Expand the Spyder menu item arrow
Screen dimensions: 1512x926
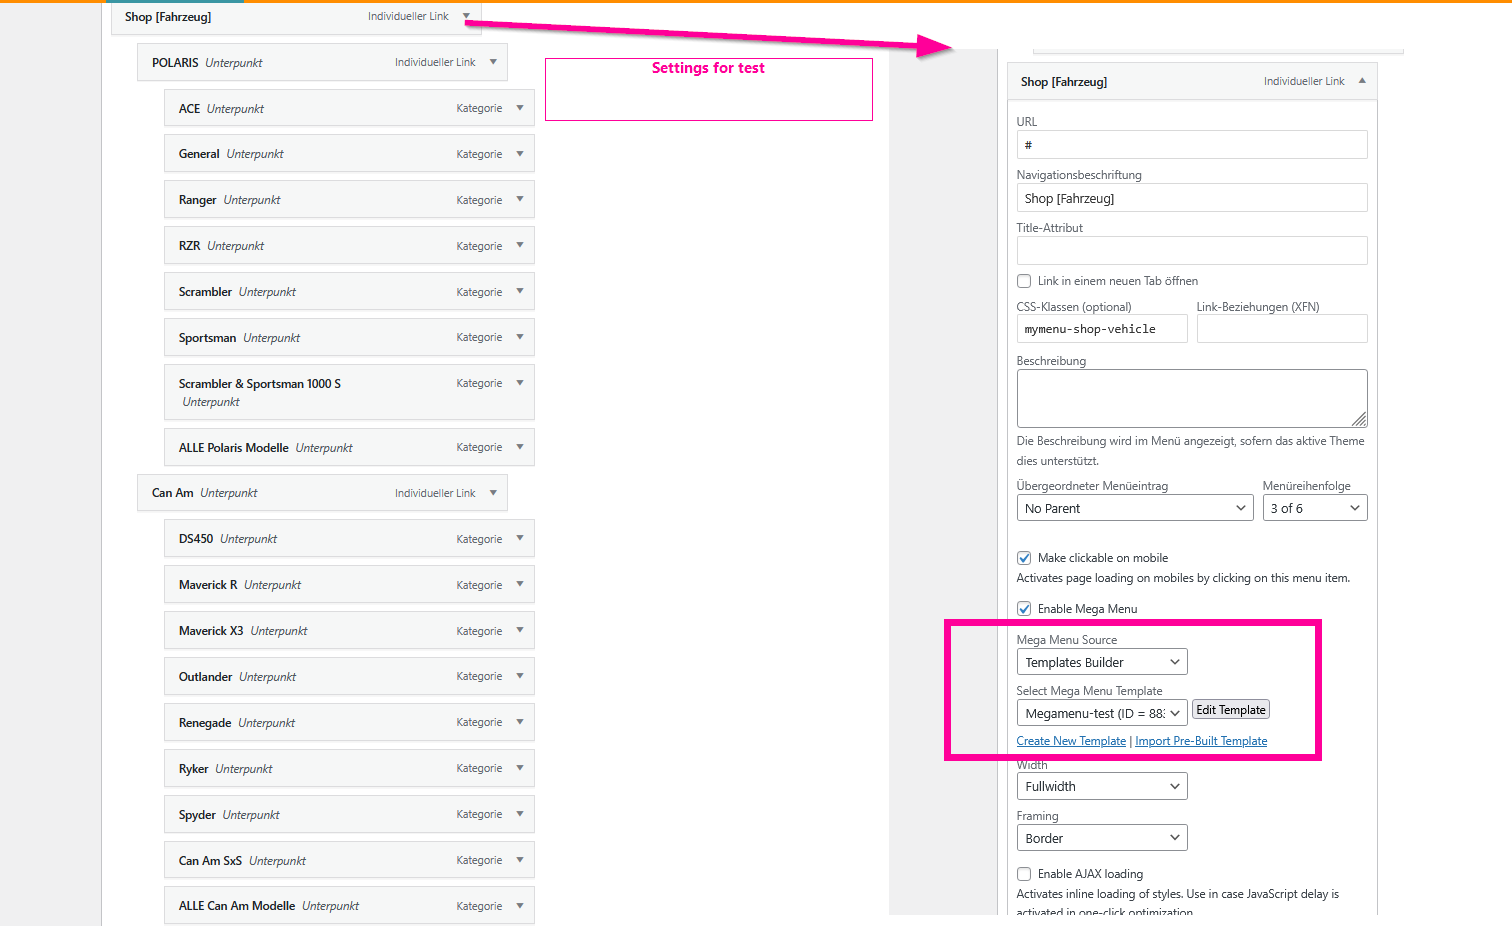(520, 814)
